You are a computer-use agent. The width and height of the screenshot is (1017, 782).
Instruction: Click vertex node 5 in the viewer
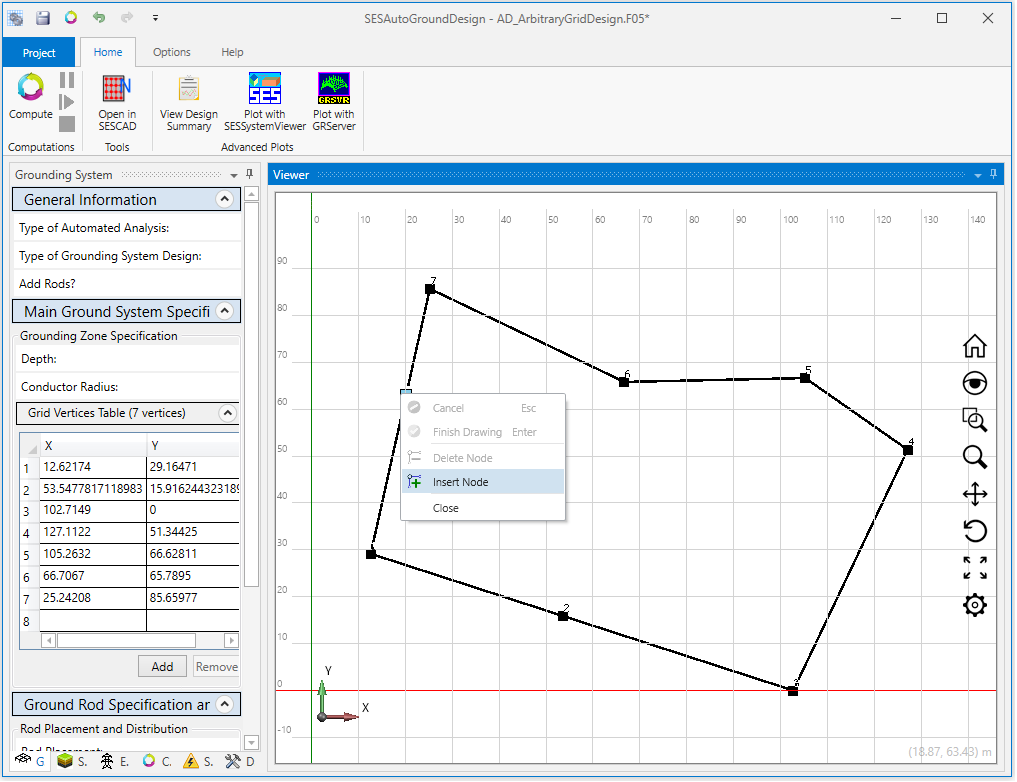(805, 378)
